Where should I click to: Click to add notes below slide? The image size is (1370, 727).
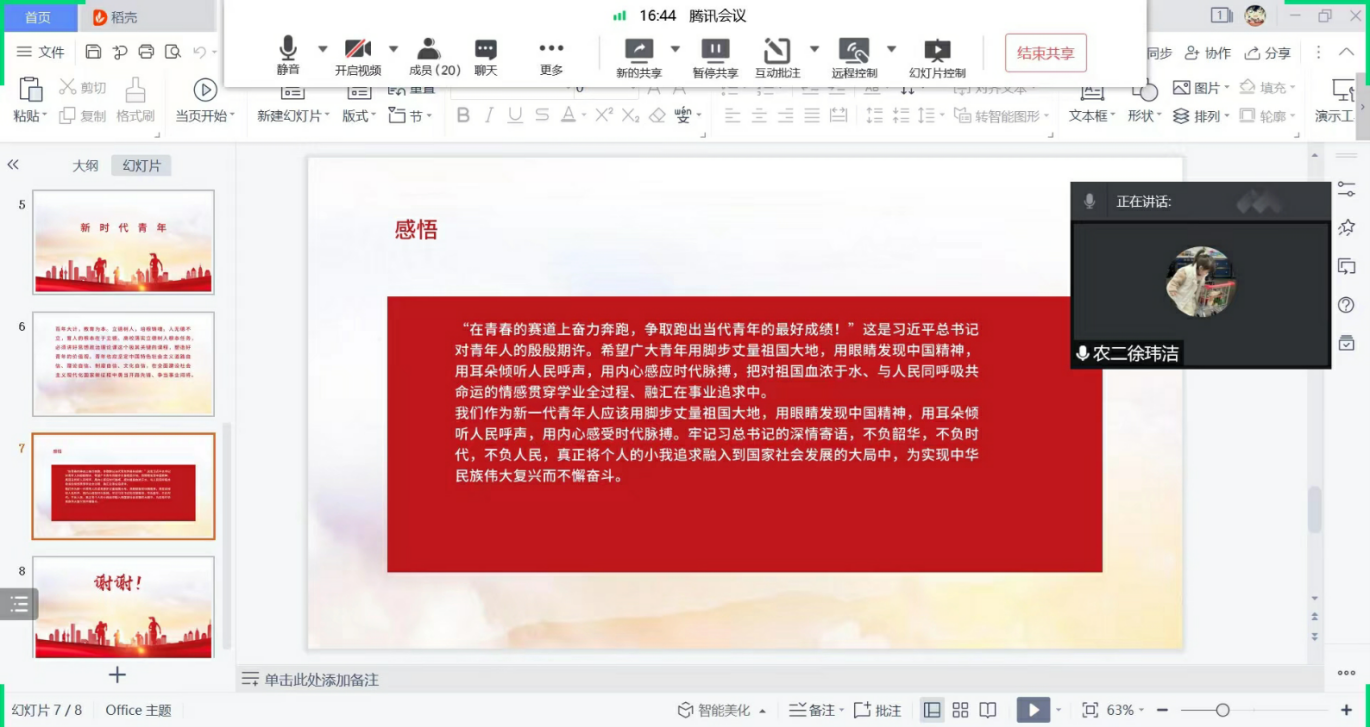320,680
